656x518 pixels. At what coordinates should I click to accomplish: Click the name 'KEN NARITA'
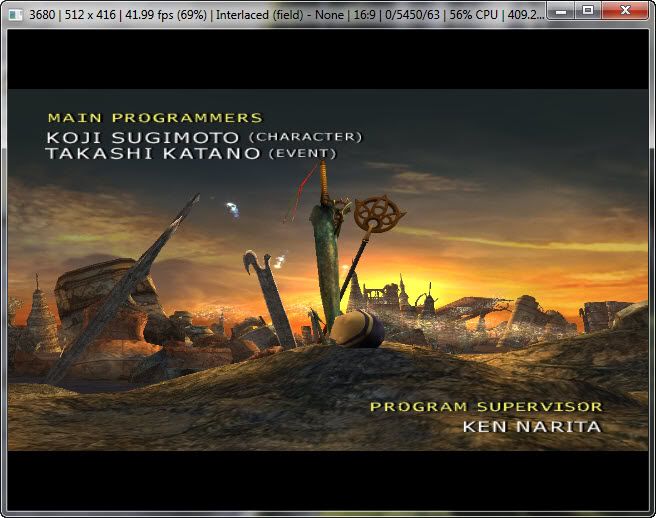[x=532, y=426]
